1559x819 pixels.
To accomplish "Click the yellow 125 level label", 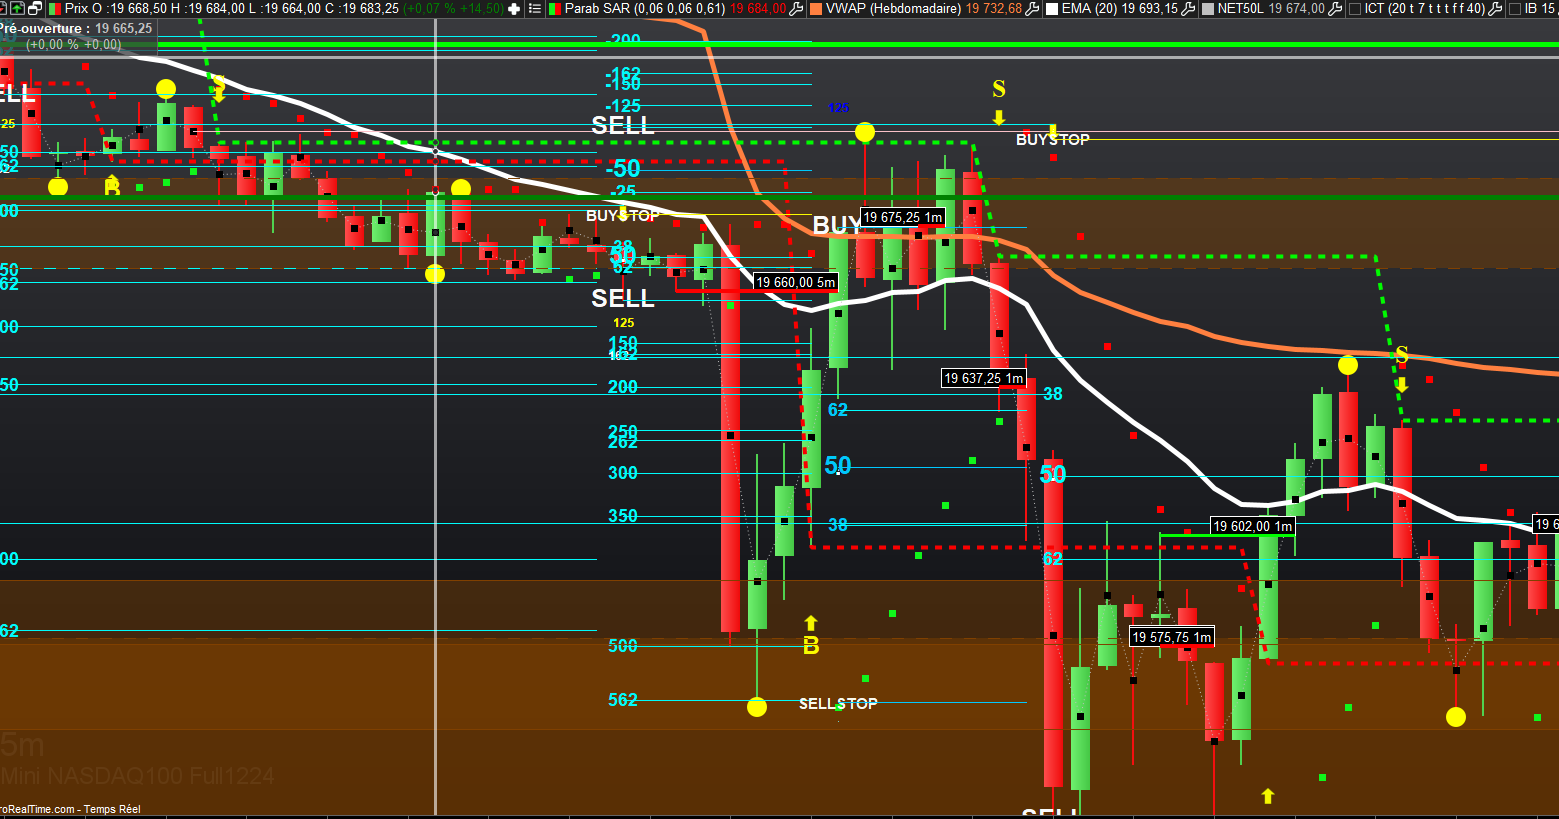I will tap(624, 323).
